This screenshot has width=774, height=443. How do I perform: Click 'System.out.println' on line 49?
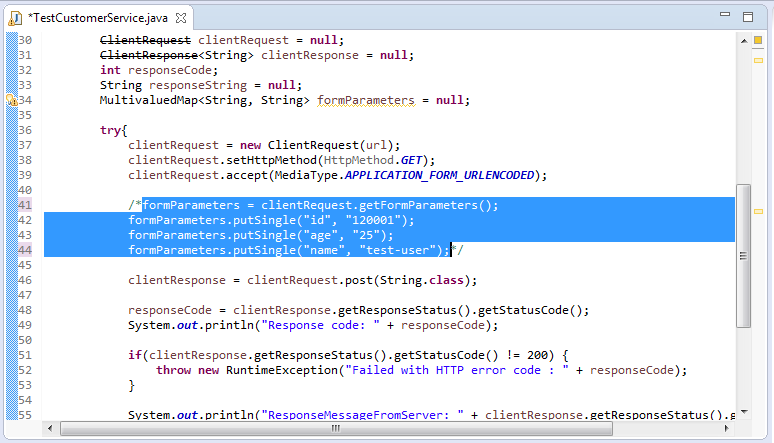point(191,325)
